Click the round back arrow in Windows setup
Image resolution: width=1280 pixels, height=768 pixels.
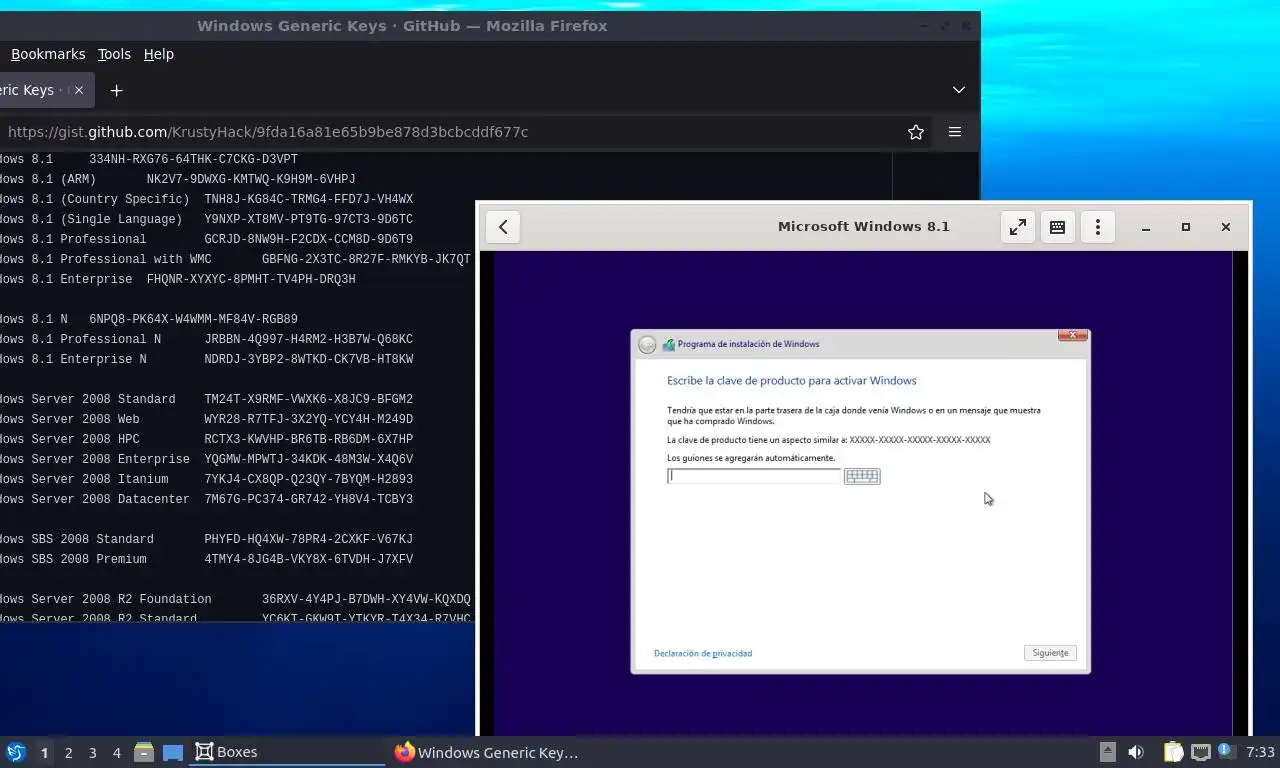[647, 344]
